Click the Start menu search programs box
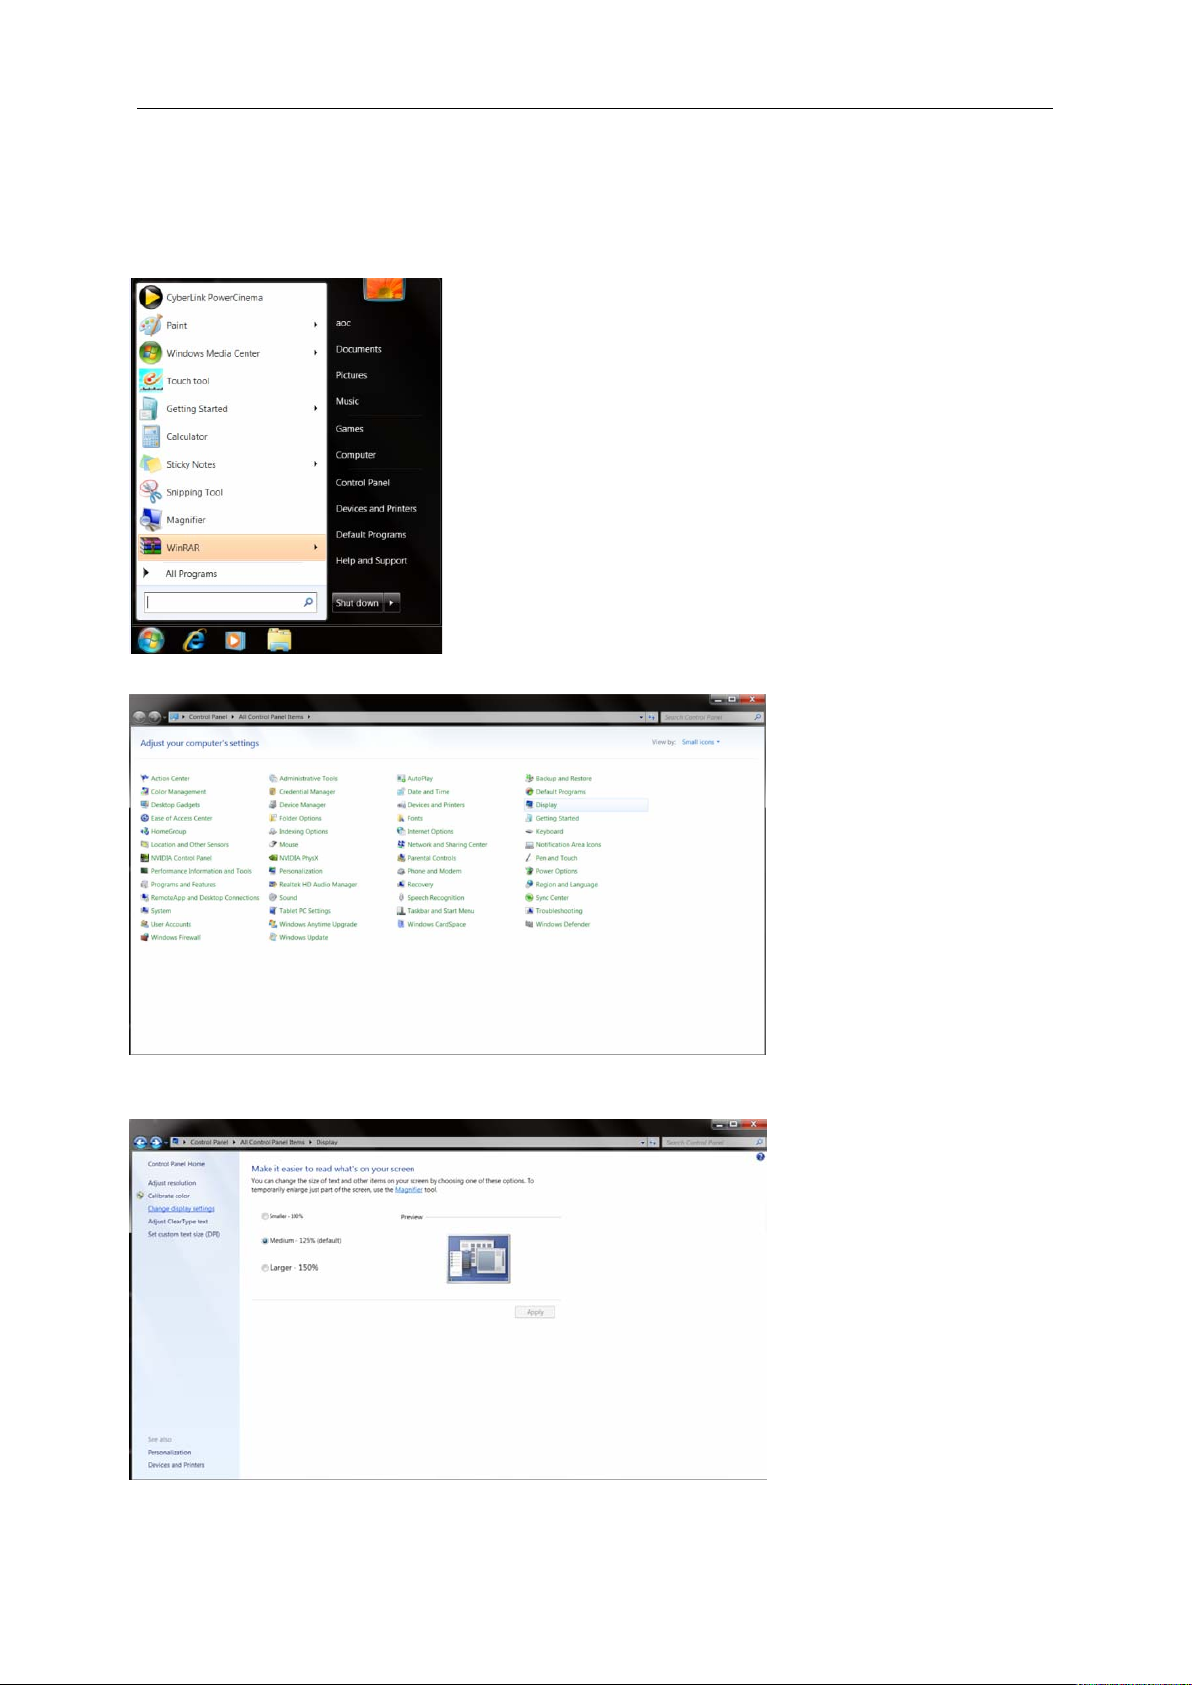The height and width of the screenshot is (1685, 1192). click(x=230, y=602)
